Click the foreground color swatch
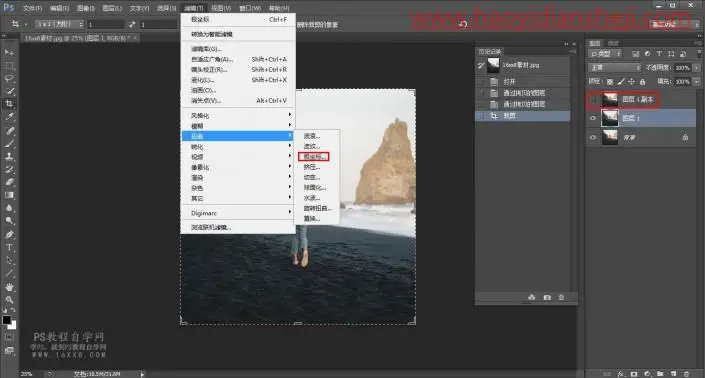Image resolution: width=705 pixels, height=378 pixels. click(6, 320)
